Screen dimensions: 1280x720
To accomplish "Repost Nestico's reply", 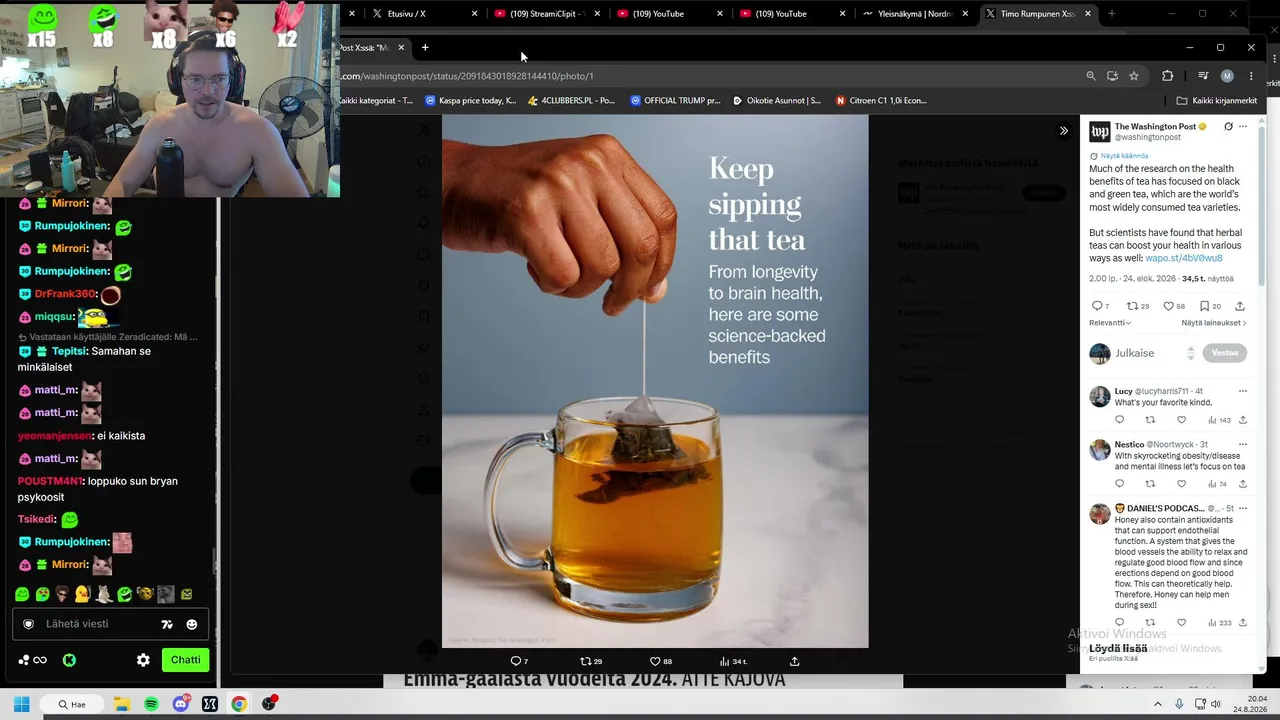I will coord(1150,484).
